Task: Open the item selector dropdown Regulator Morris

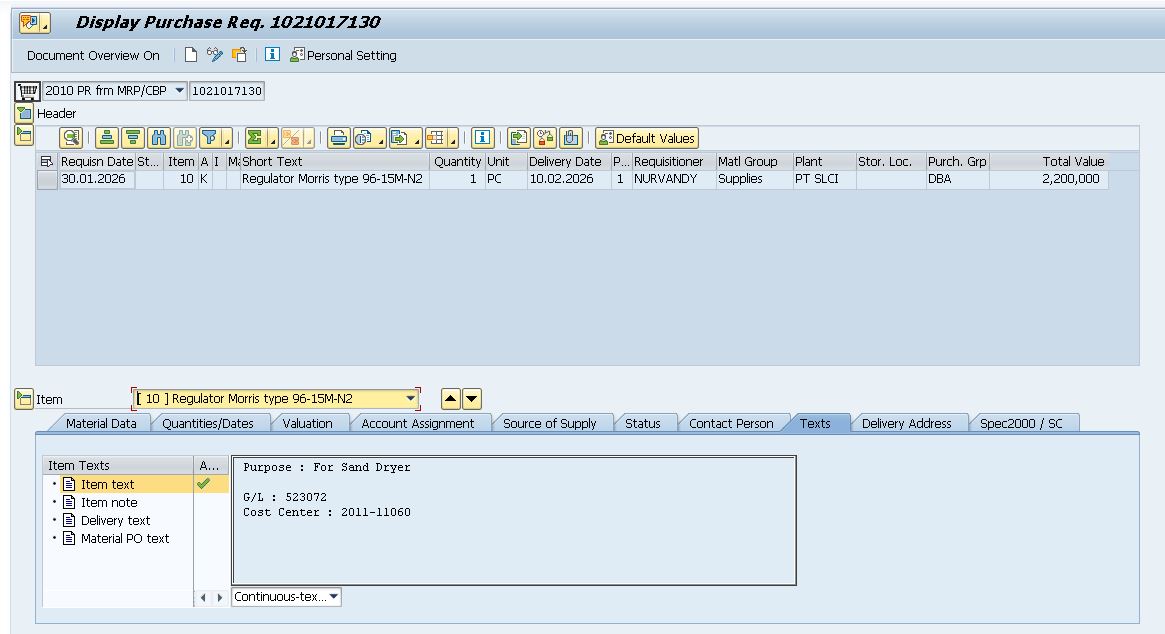Action: click(x=410, y=399)
